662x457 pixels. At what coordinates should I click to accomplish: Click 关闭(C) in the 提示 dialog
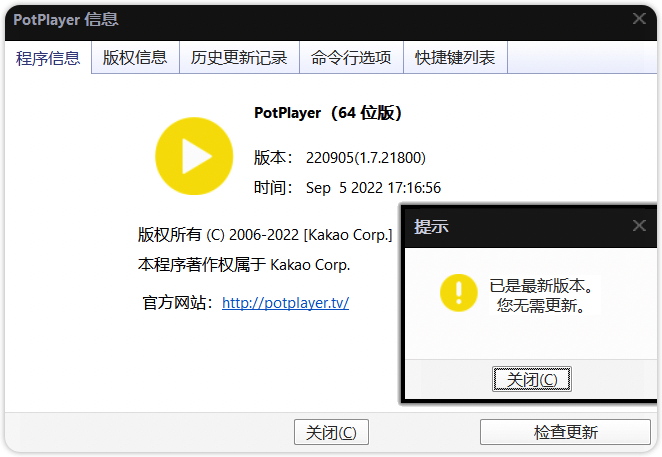click(532, 379)
